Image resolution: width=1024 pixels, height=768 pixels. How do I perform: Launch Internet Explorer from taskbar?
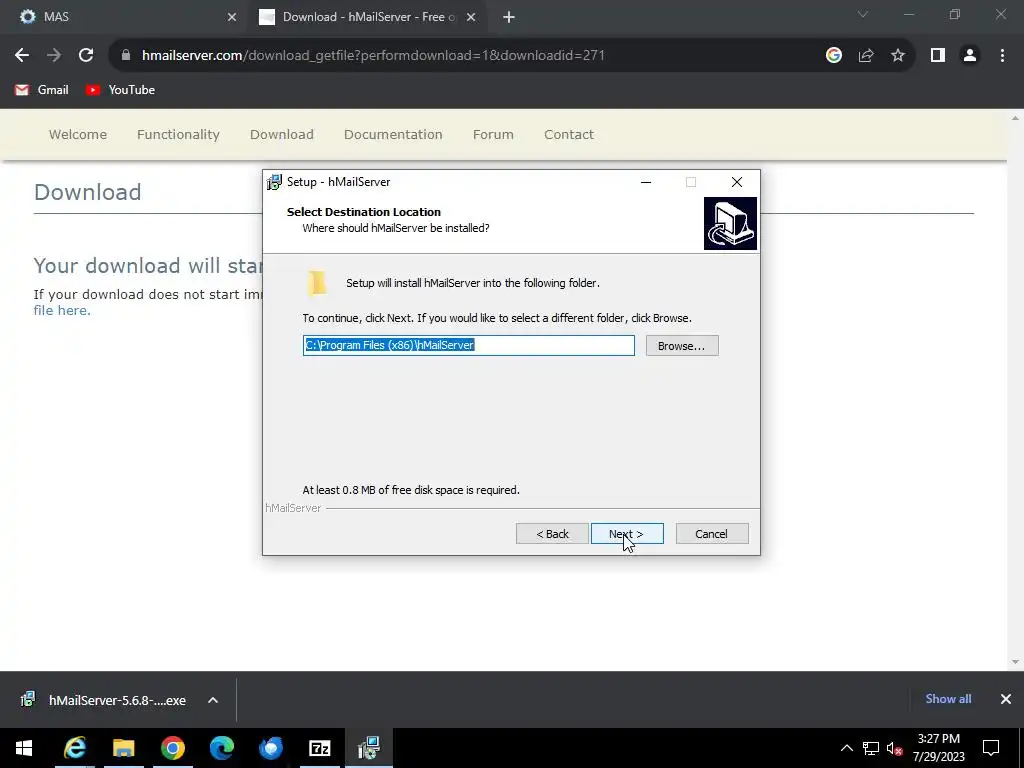(75, 748)
